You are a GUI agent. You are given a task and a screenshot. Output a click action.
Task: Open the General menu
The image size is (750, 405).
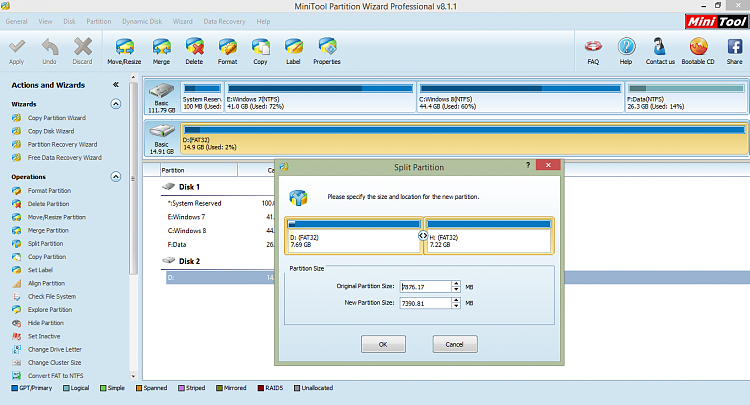16,22
